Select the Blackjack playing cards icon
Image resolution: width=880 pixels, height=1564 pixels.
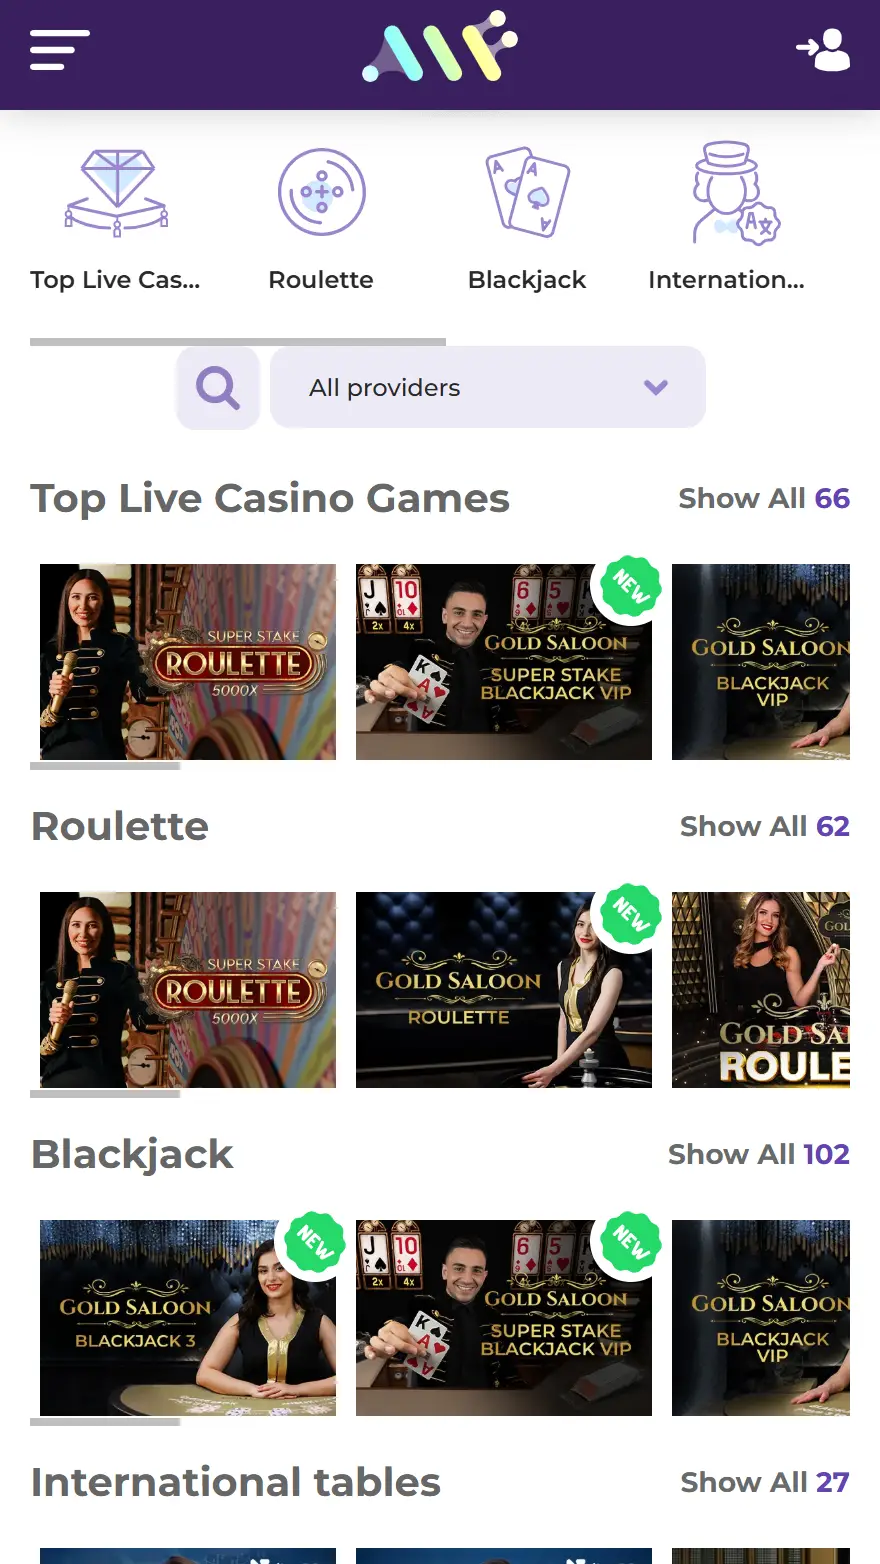pyautogui.click(x=527, y=193)
